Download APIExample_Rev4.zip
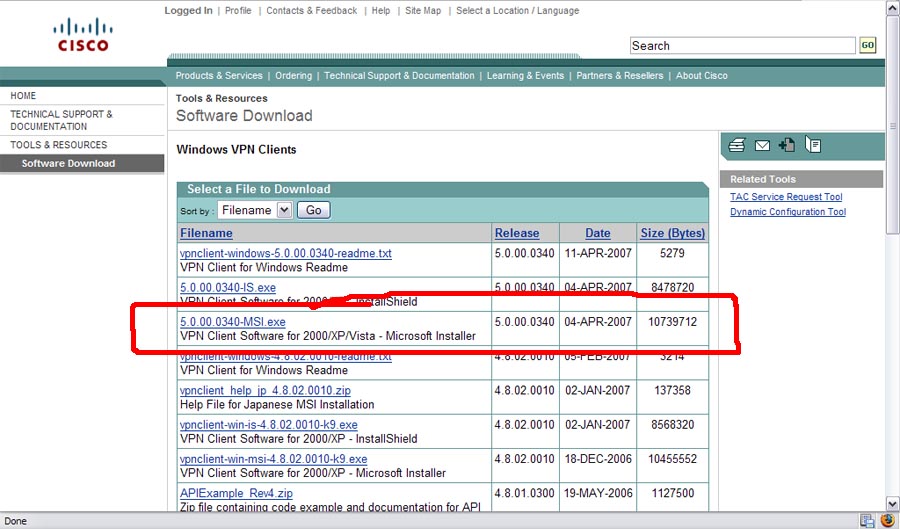 point(236,493)
